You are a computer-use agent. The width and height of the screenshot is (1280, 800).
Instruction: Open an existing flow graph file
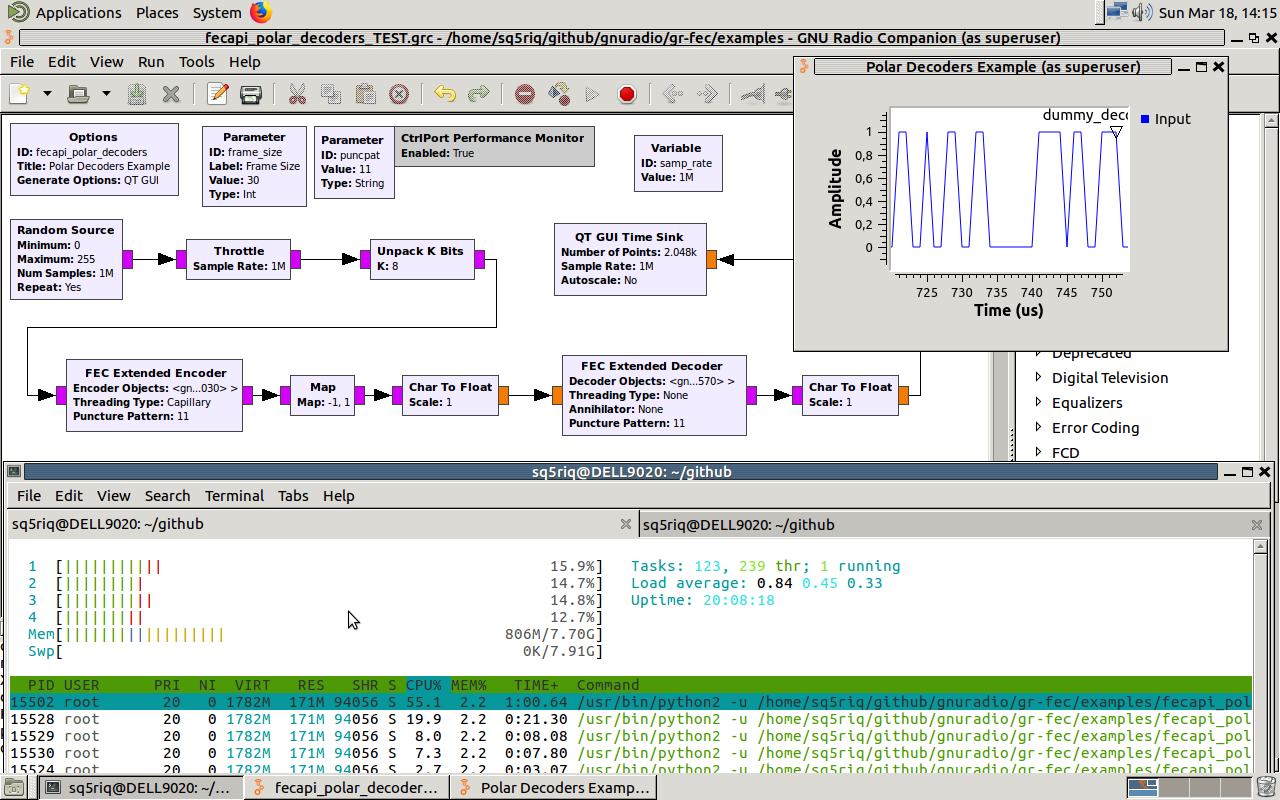(79, 94)
